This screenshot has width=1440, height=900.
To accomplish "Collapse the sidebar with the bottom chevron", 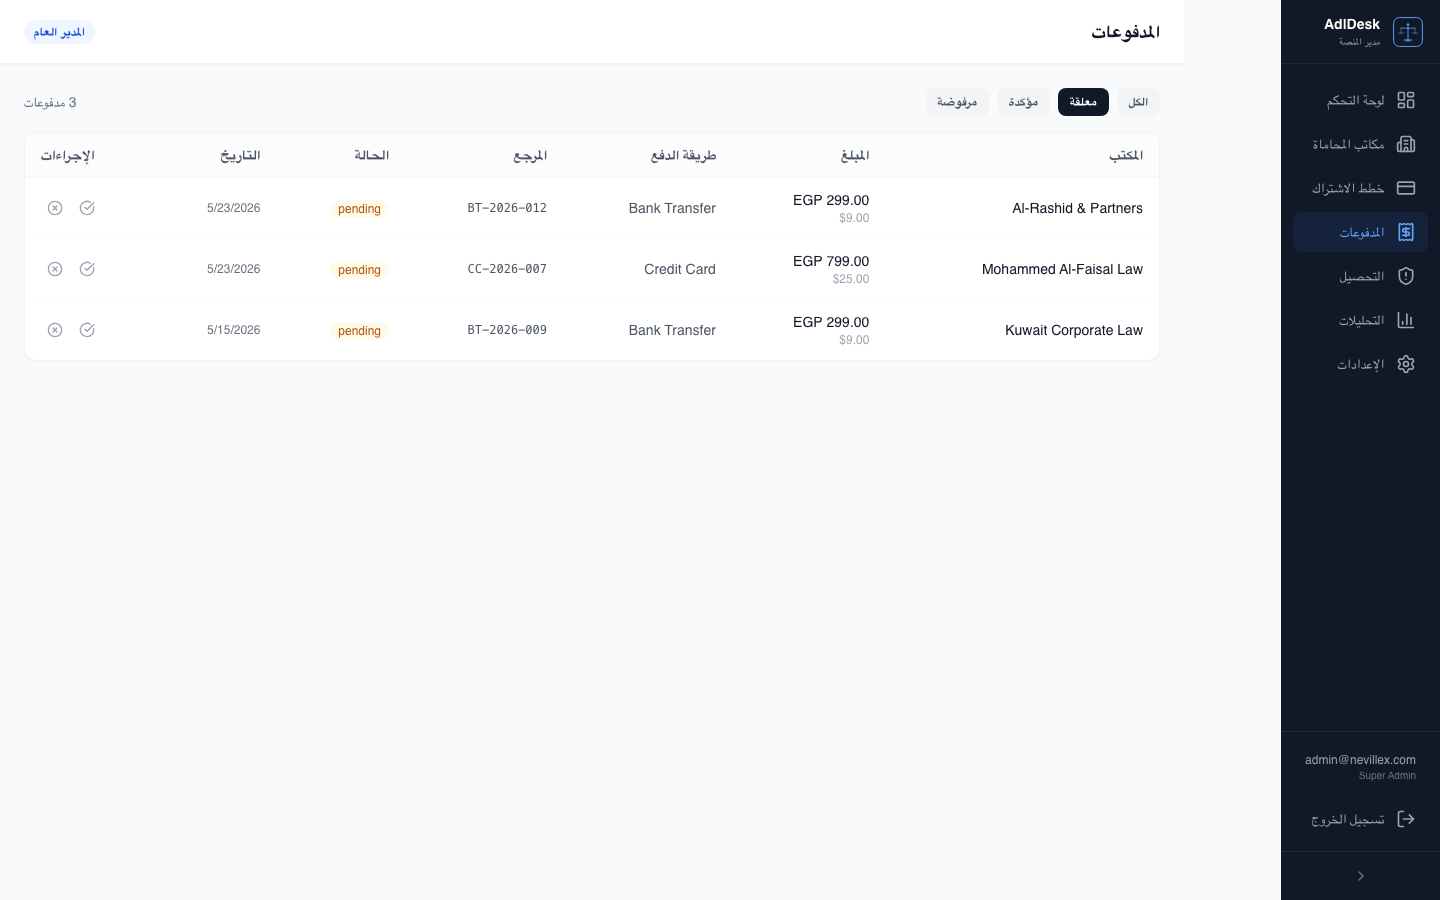I will click(x=1360, y=876).
